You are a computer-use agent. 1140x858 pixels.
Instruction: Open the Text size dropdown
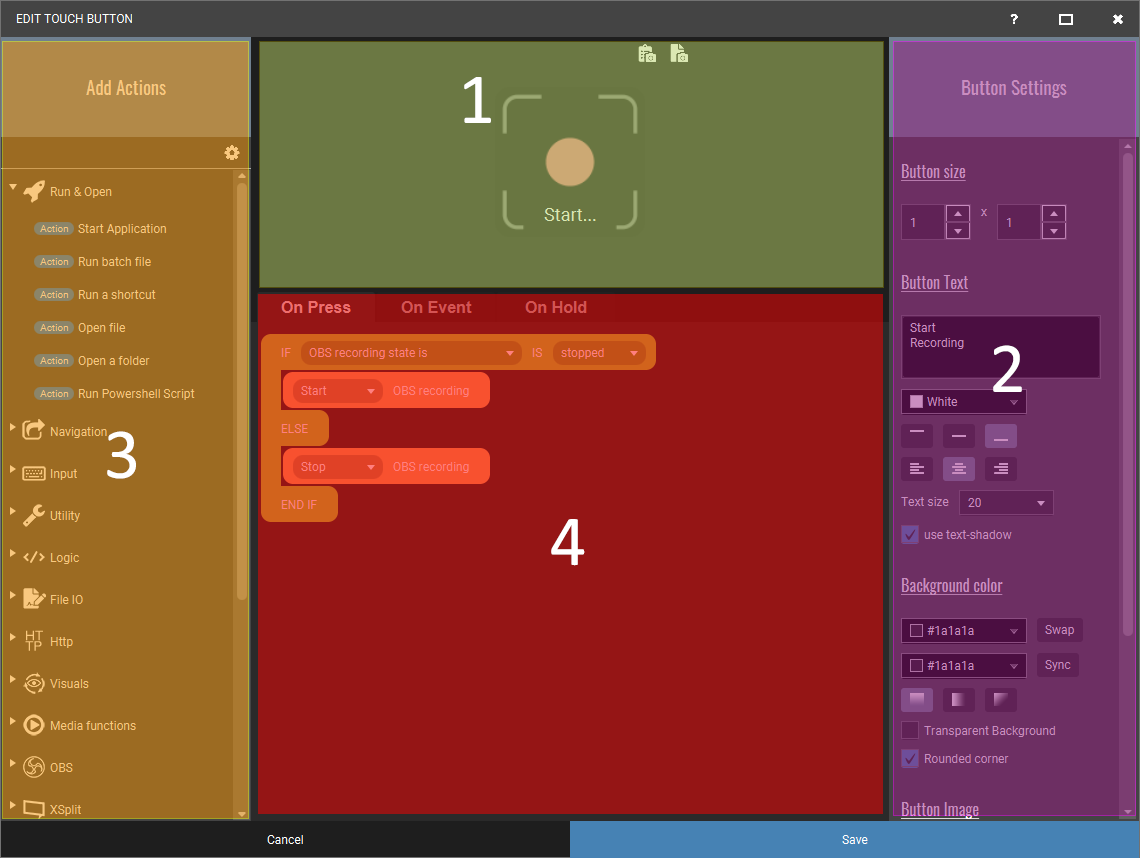[1005, 503]
